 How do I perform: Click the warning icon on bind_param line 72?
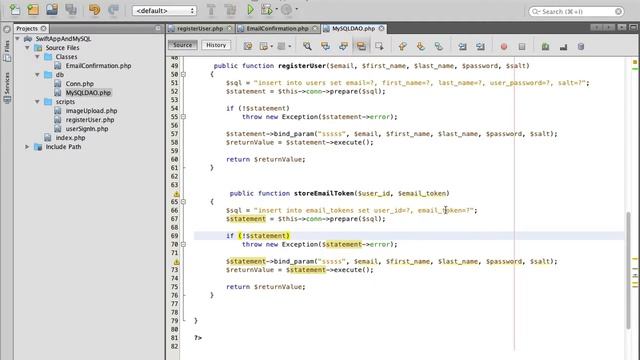point(176,262)
